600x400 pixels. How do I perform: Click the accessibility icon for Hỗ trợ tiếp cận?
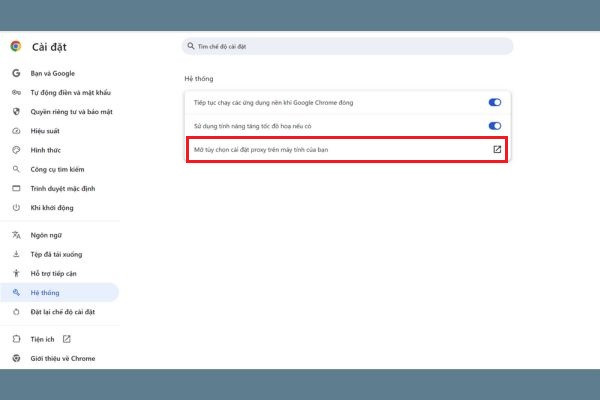coord(16,273)
